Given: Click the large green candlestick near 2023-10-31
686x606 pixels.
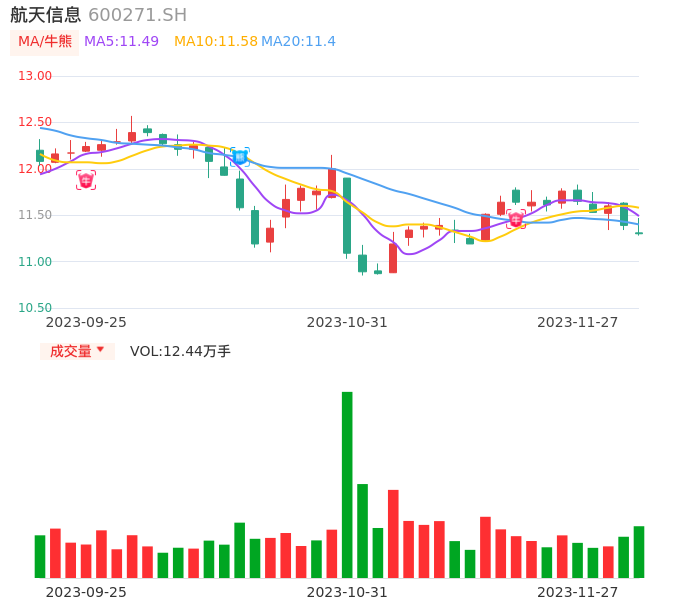Looking at the screenshot, I should tap(347, 215).
